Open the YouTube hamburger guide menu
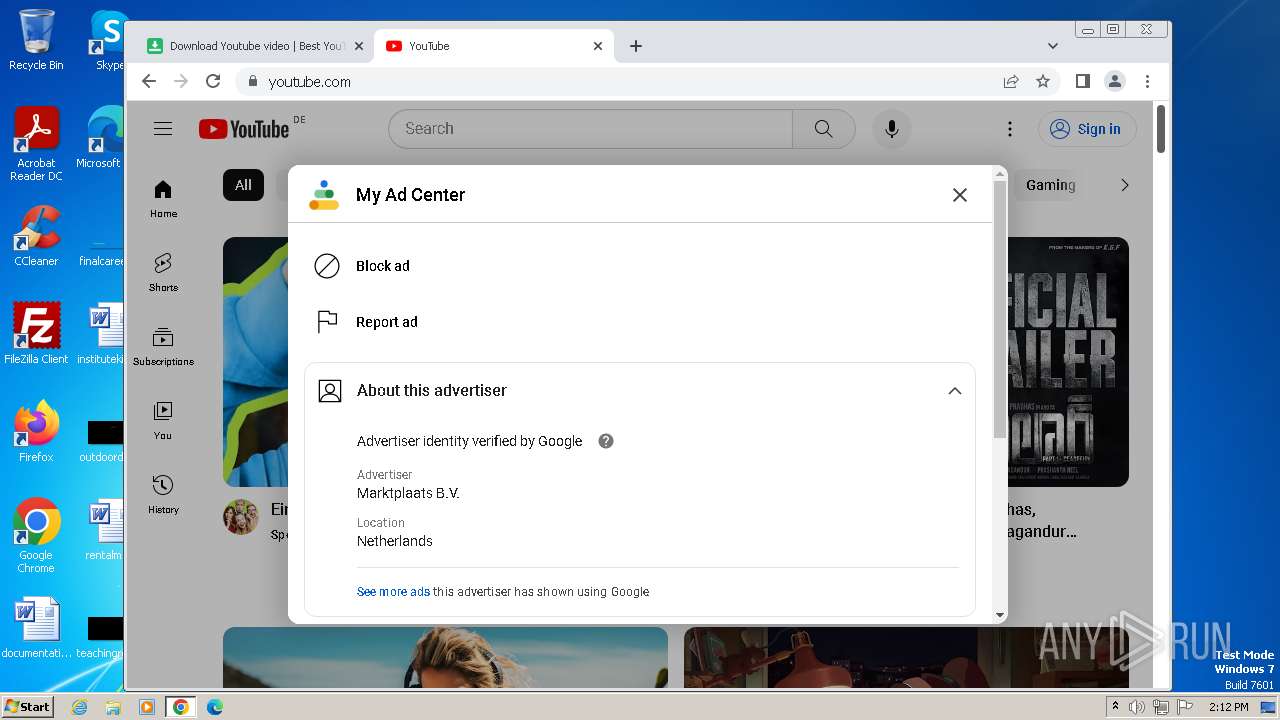 click(x=163, y=129)
